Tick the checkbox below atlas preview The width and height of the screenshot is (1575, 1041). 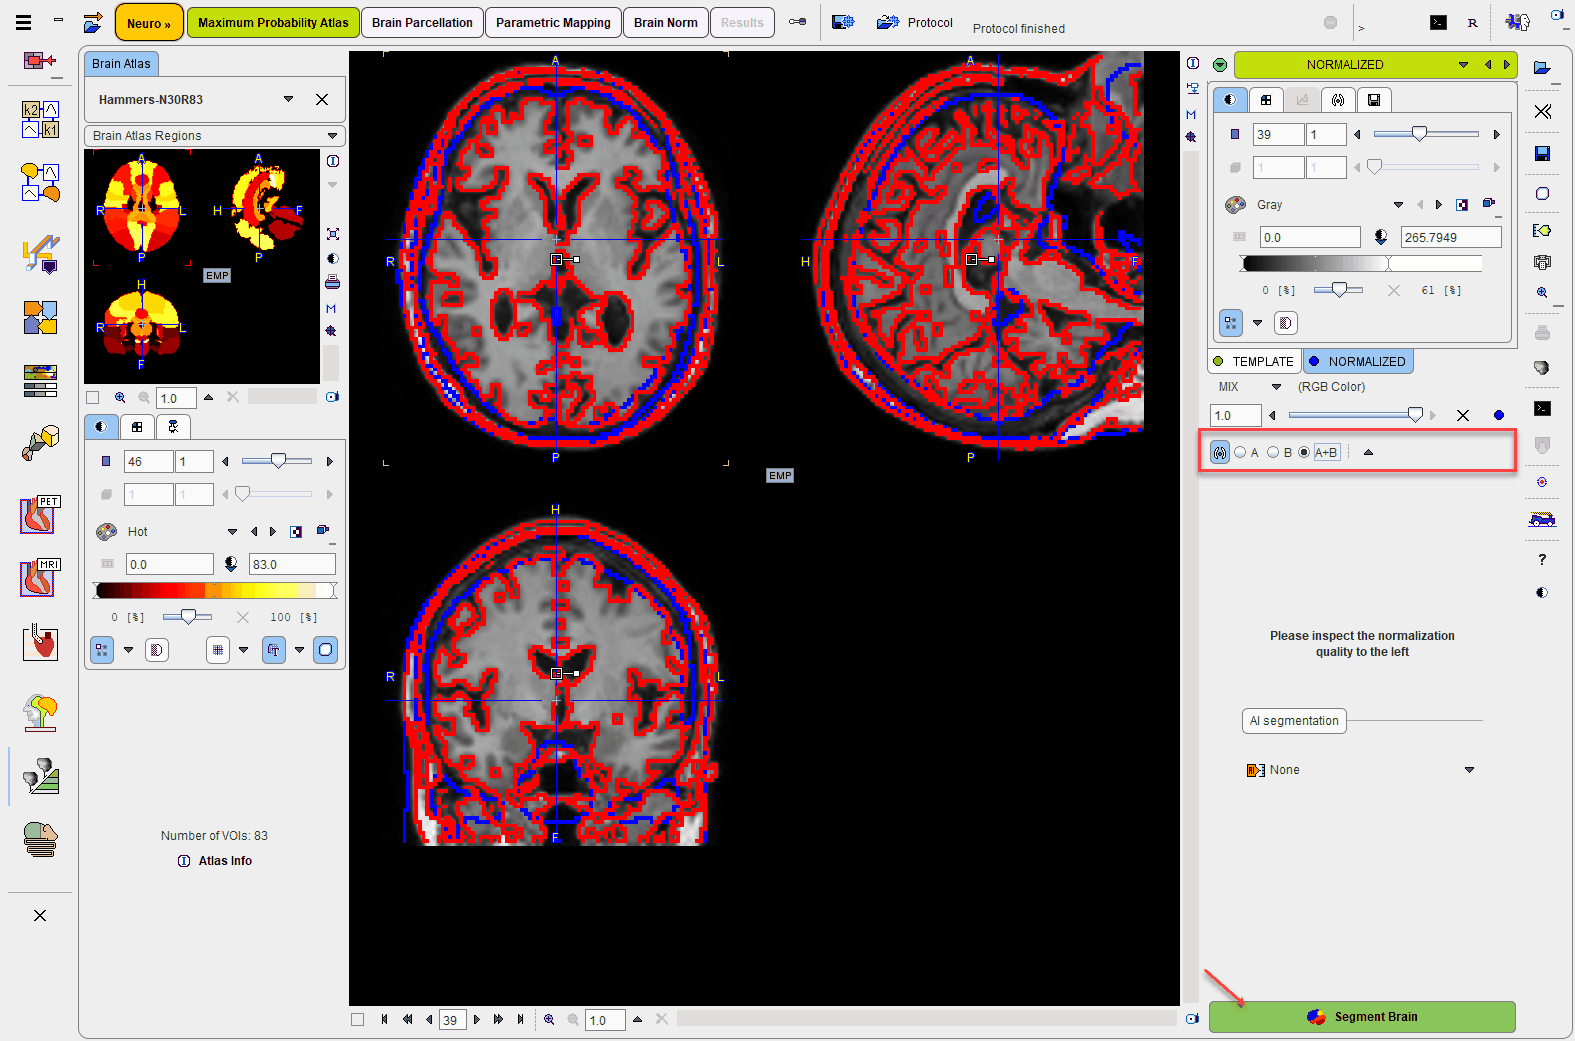coord(93,397)
